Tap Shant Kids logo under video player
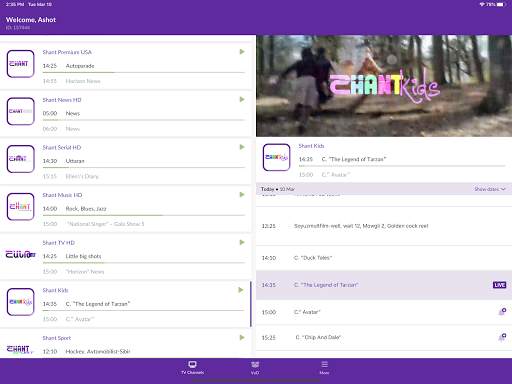512x384 pixels. coord(276,157)
